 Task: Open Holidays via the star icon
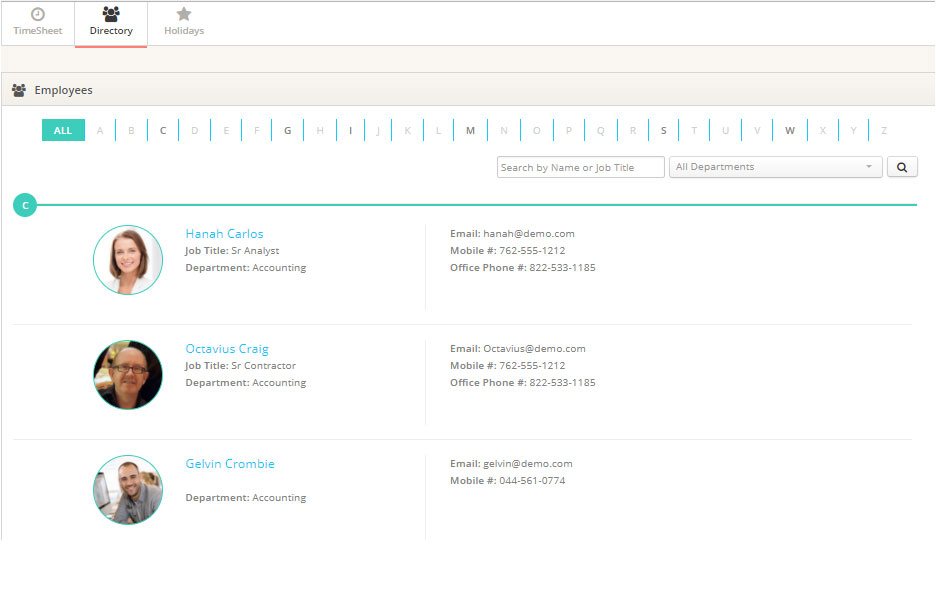(x=183, y=15)
